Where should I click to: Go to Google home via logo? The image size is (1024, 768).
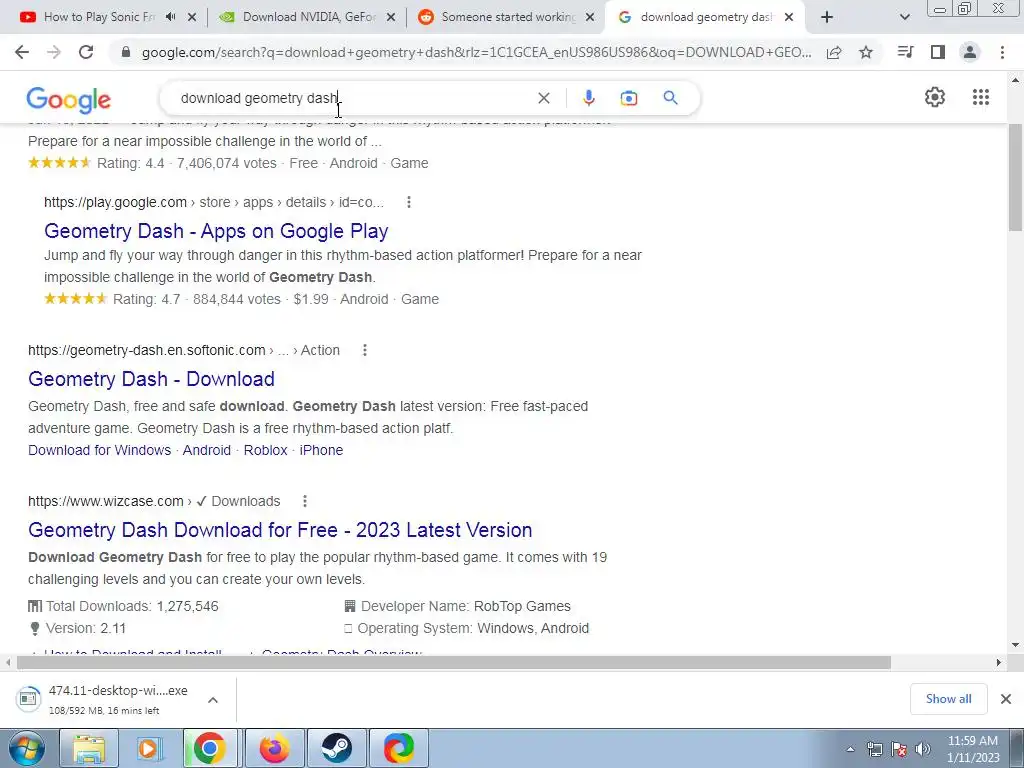(x=69, y=99)
